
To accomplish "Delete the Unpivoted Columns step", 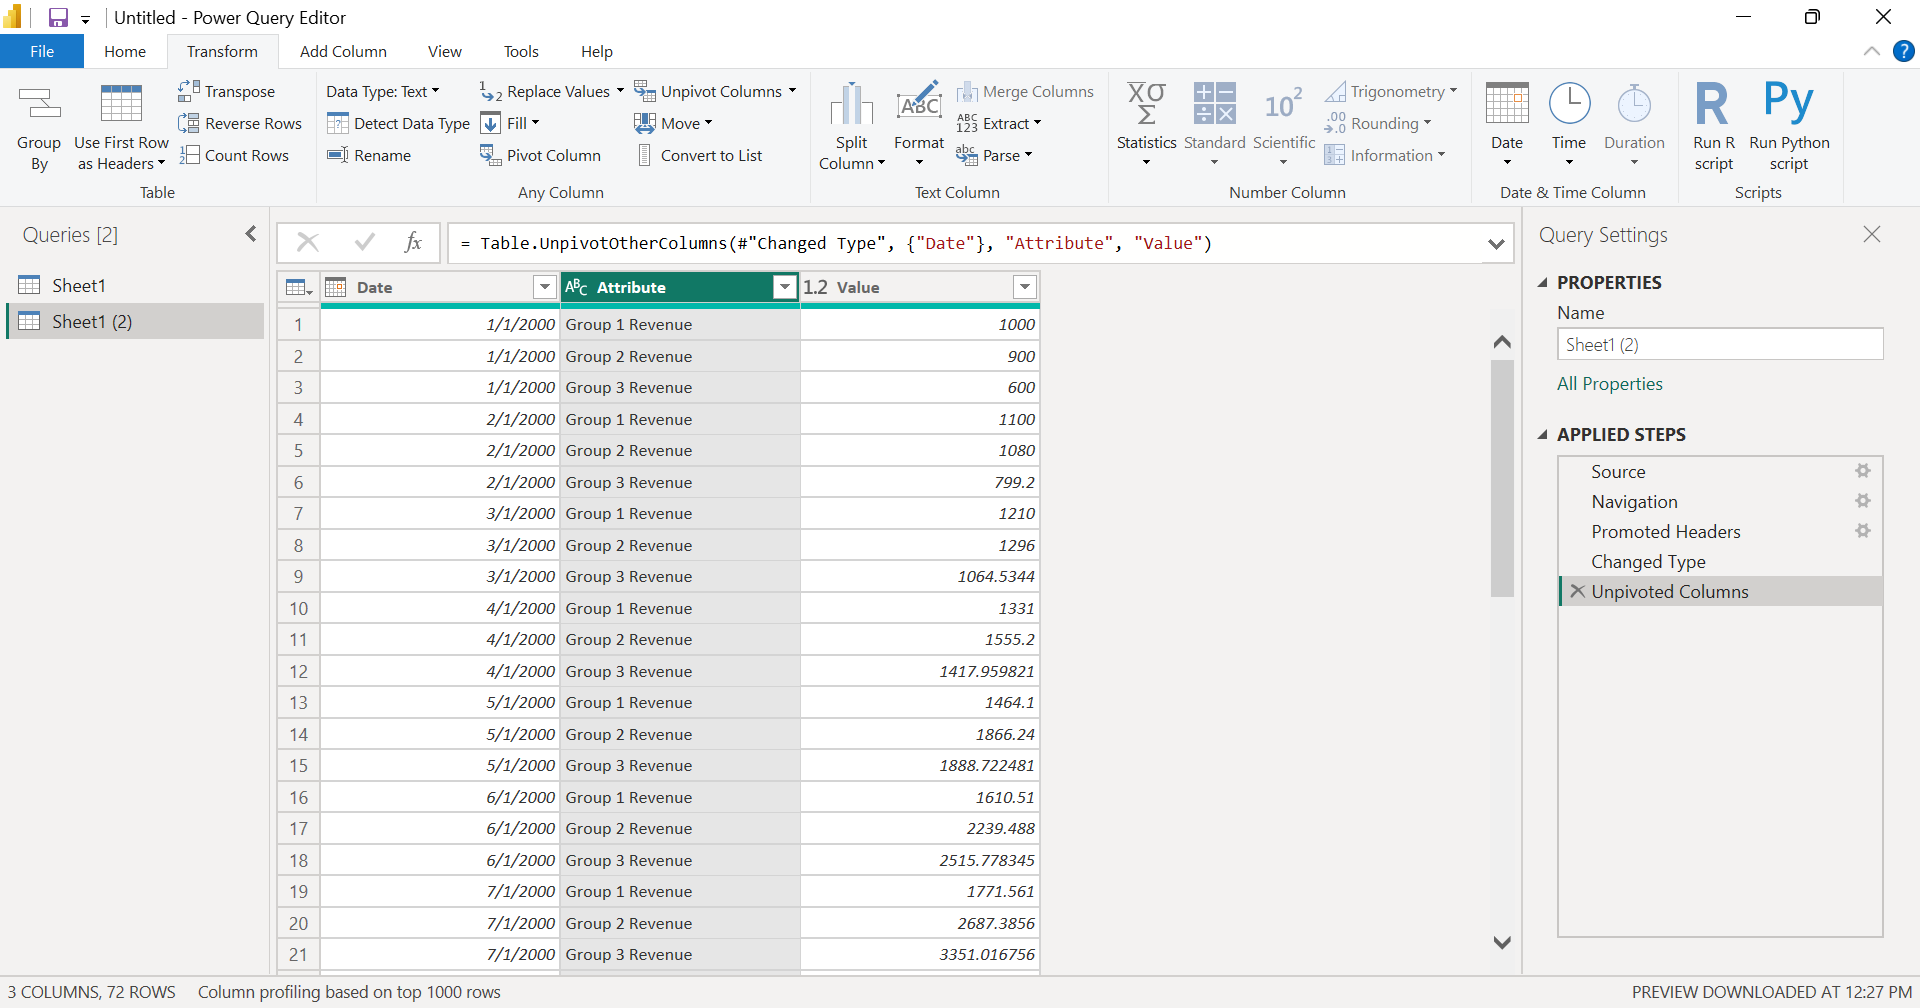I will point(1577,591).
